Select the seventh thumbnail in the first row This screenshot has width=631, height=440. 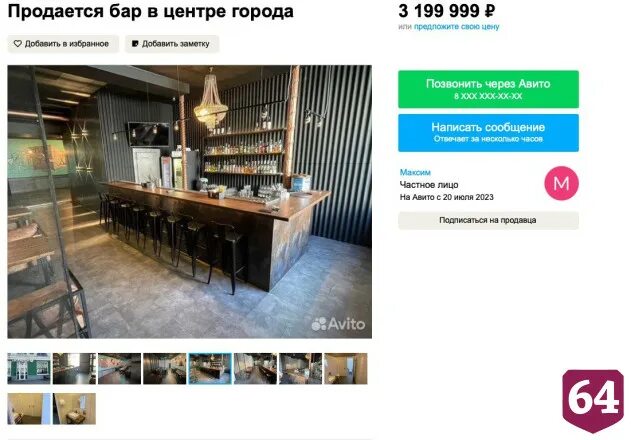click(x=301, y=368)
